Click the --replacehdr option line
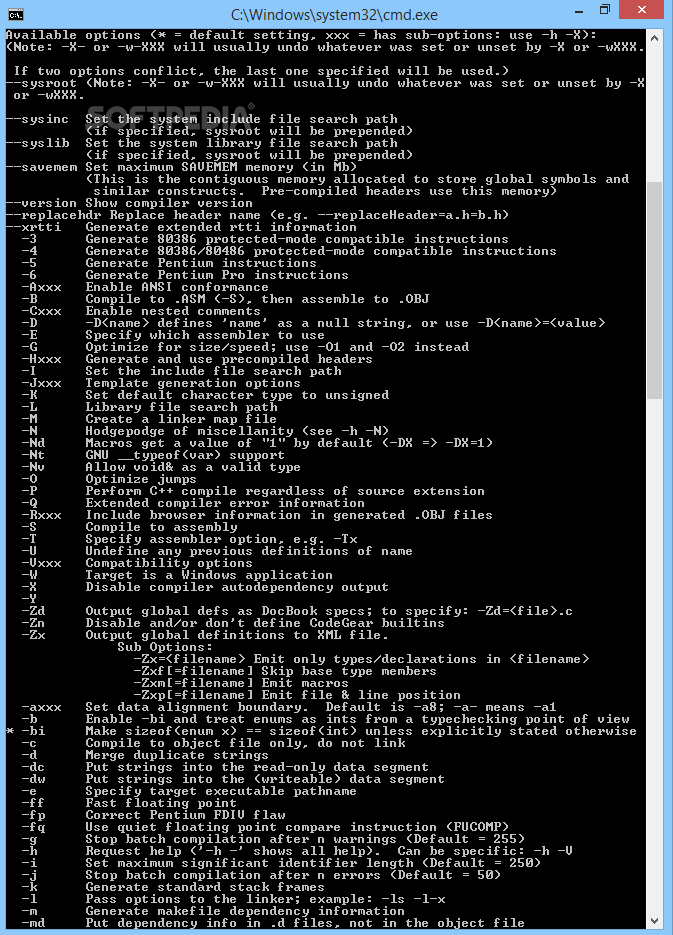 (257, 215)
